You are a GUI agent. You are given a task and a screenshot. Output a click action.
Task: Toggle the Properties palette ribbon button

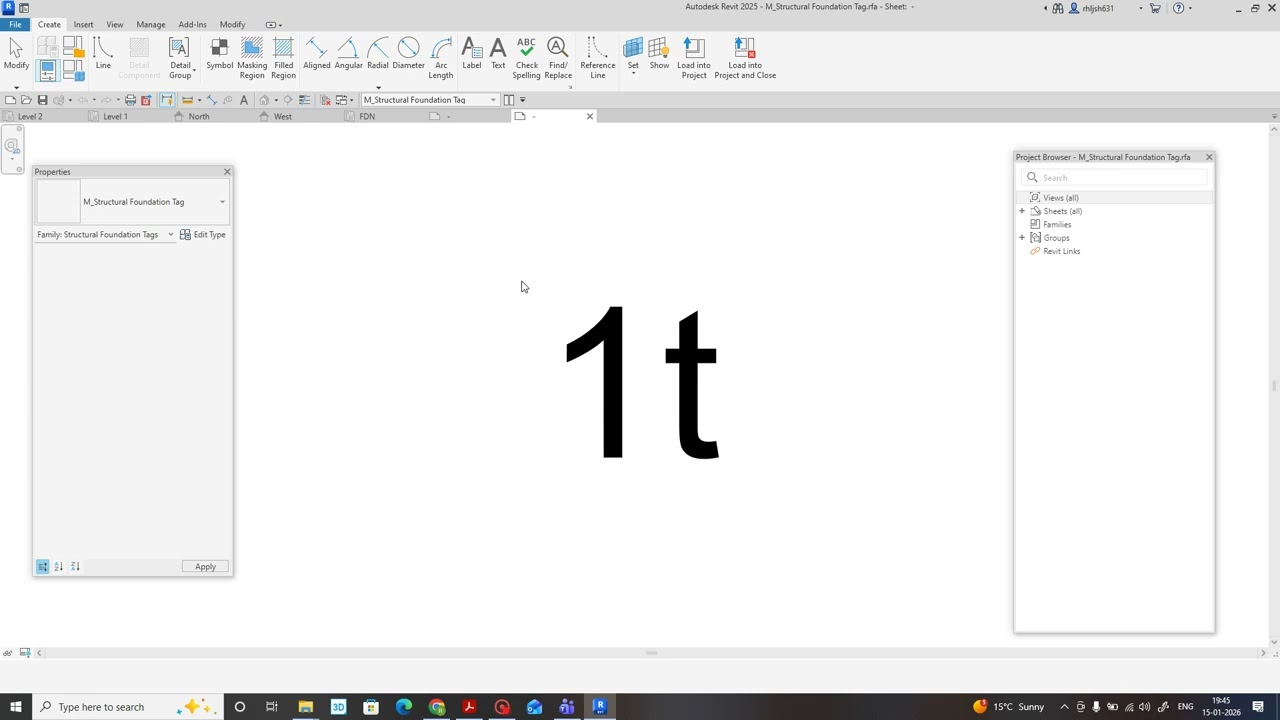[47, 70]
